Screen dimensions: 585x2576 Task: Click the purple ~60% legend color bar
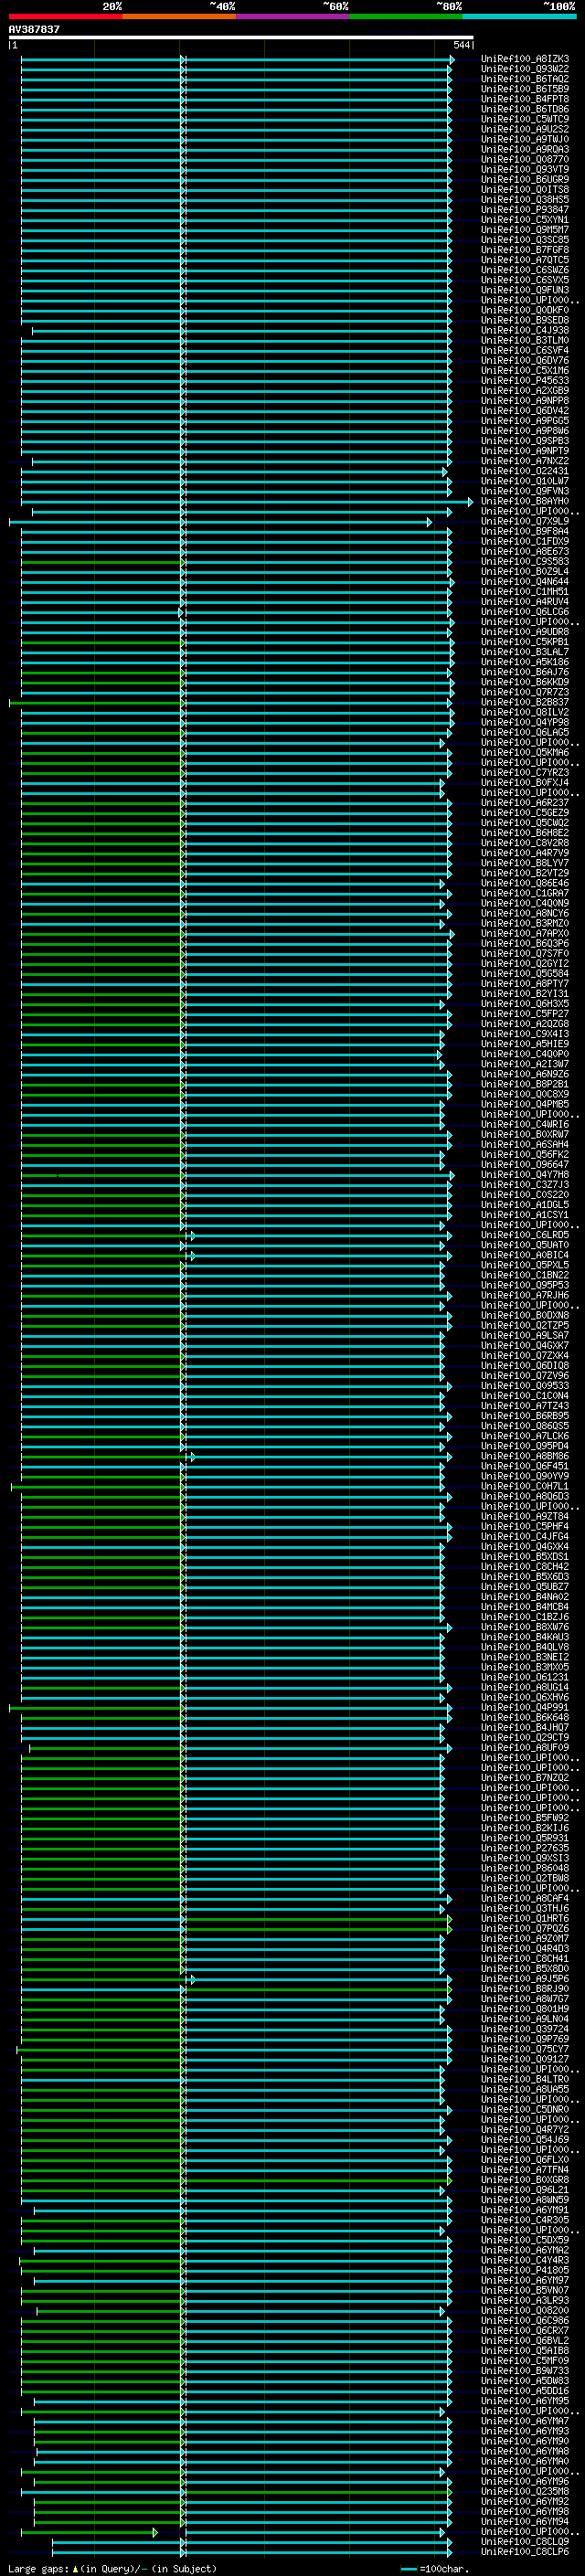coord(292,16)
